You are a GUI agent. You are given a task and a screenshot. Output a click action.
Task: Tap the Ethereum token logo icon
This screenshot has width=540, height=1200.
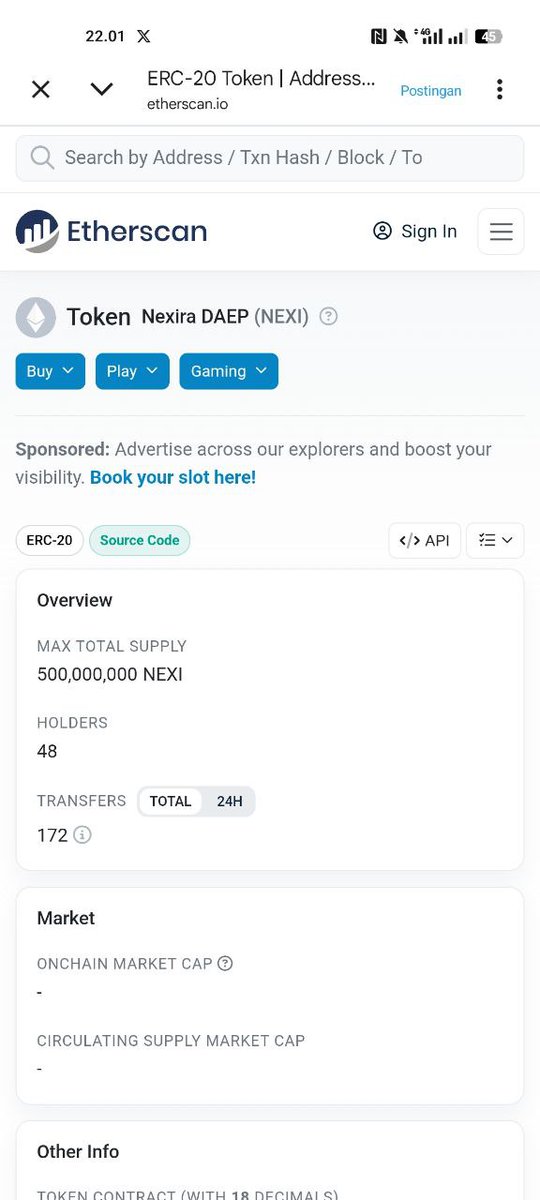[x=36, y=317]
